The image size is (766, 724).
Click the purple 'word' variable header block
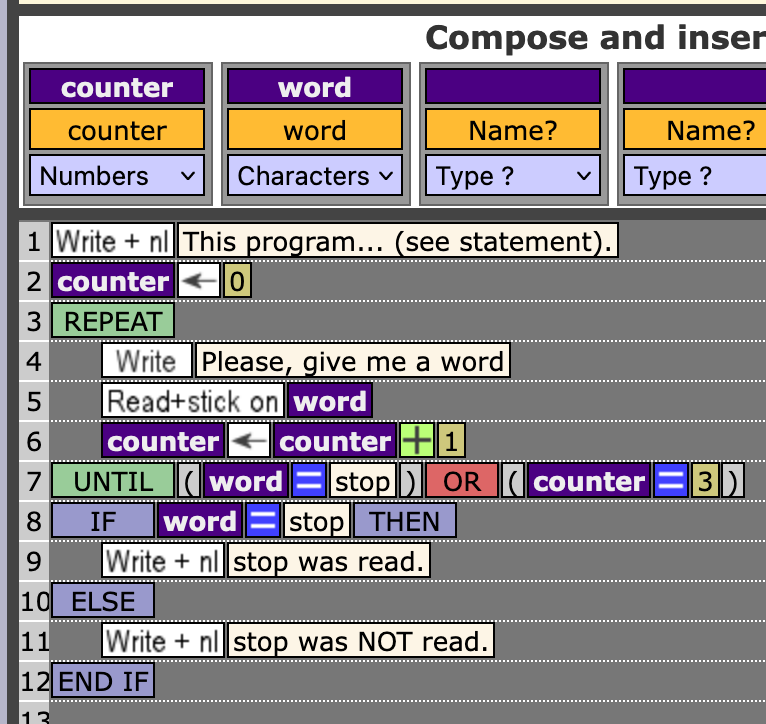click(315, 87)
